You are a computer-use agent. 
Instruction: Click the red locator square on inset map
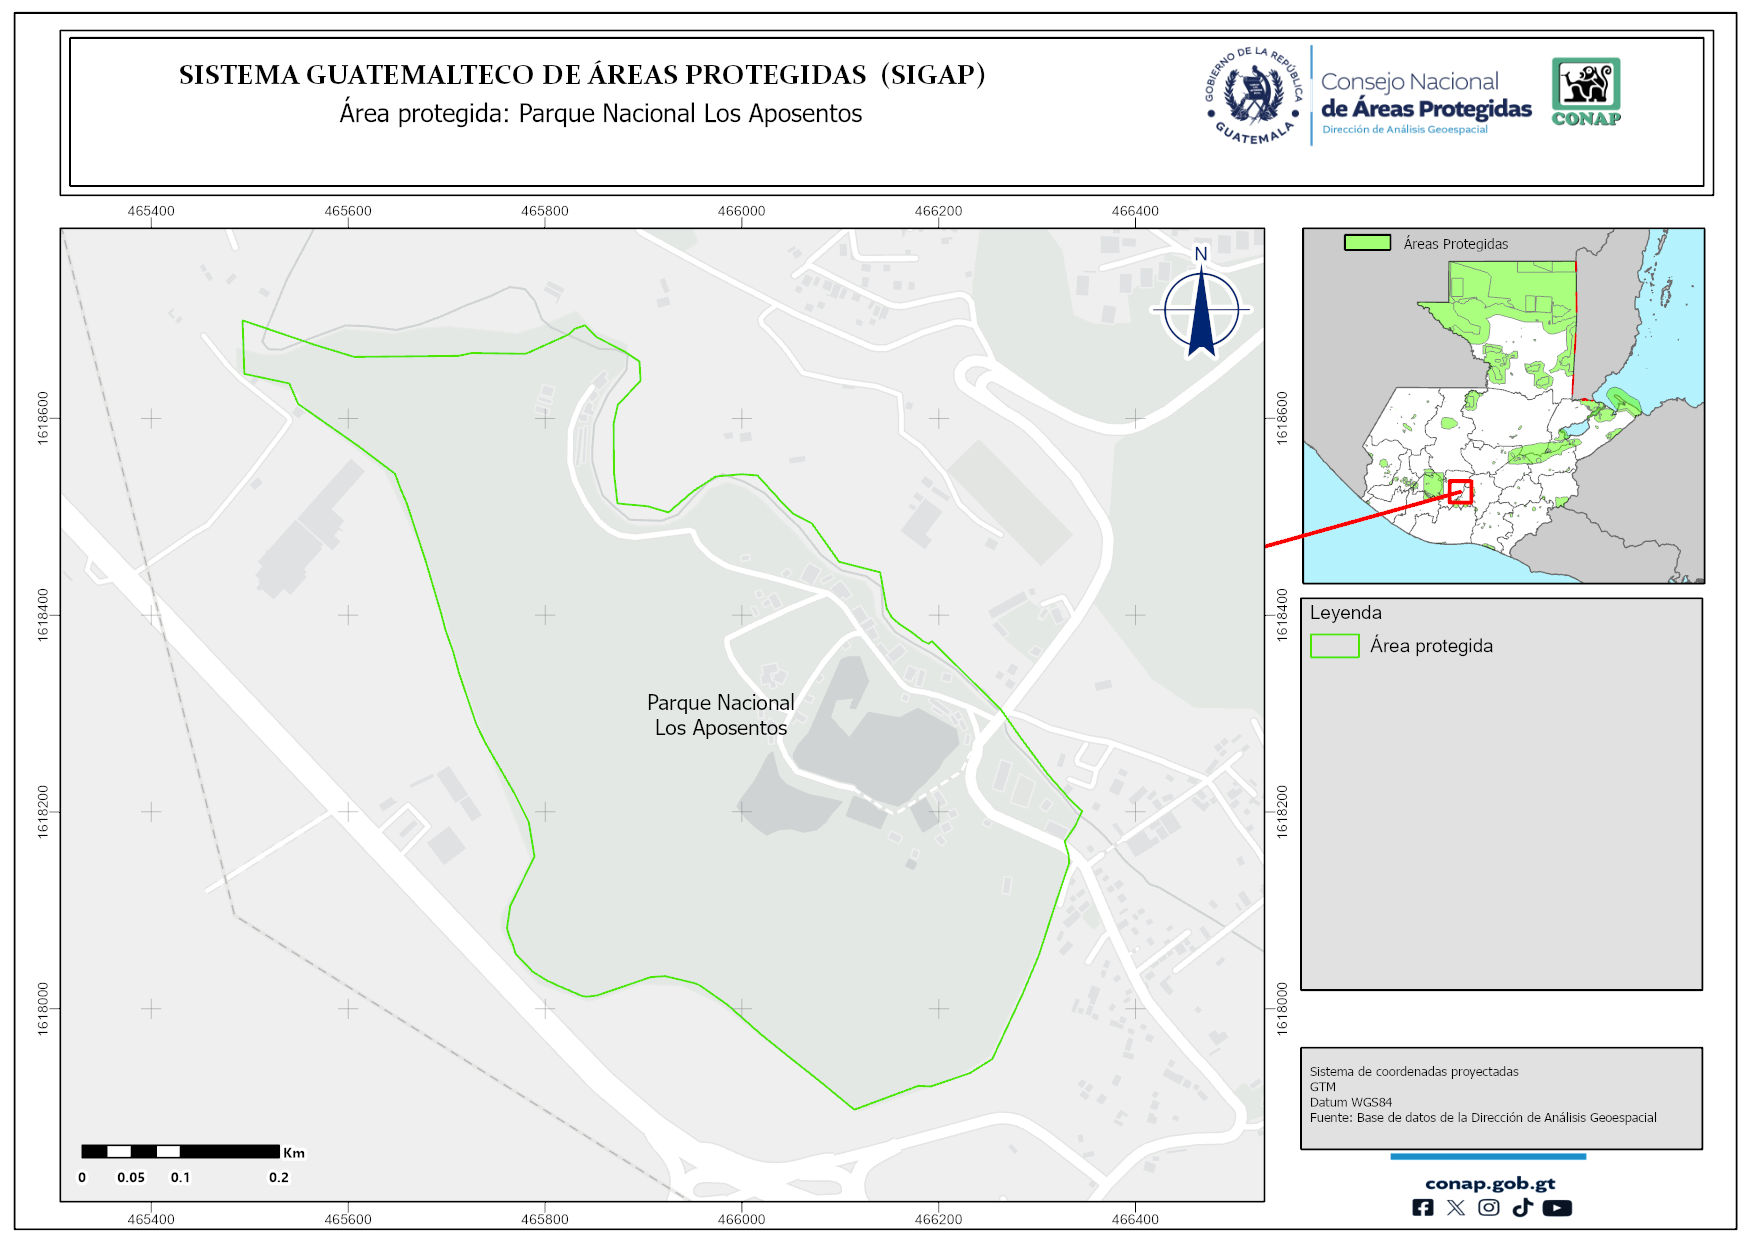point(1460,491)
